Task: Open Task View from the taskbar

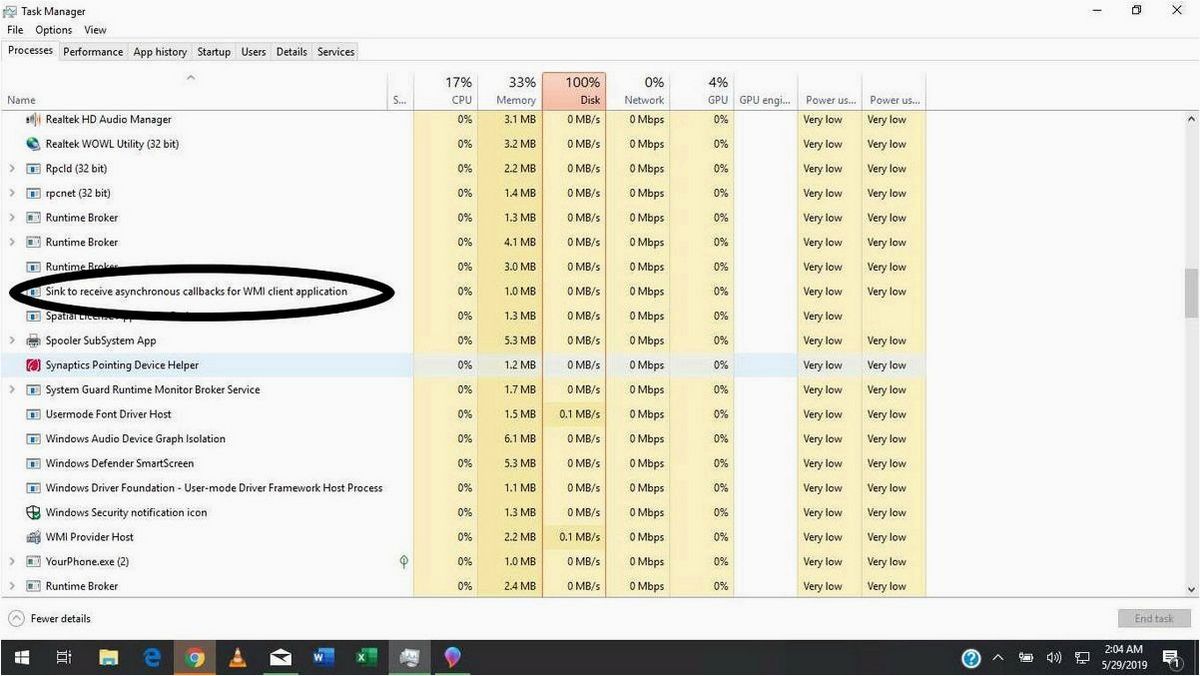Action: tap(63, 657)
